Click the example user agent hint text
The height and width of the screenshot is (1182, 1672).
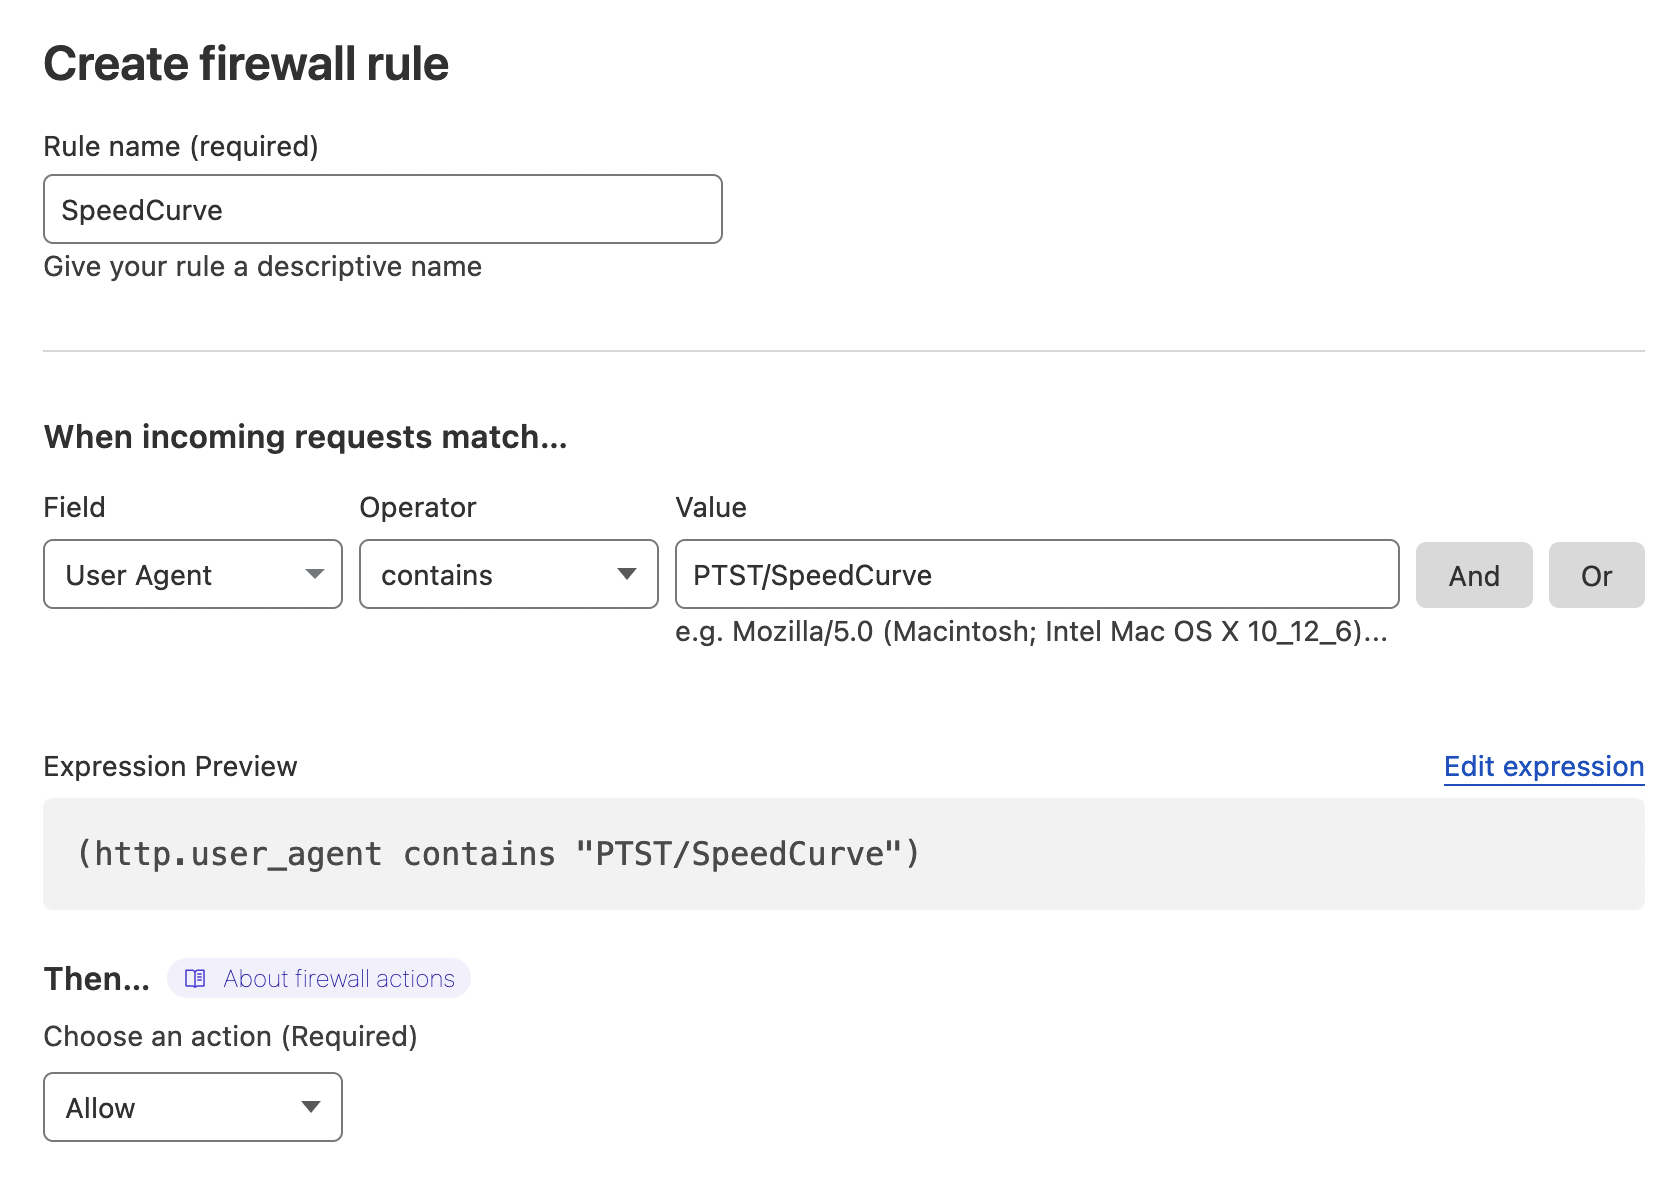[1031, 632]
